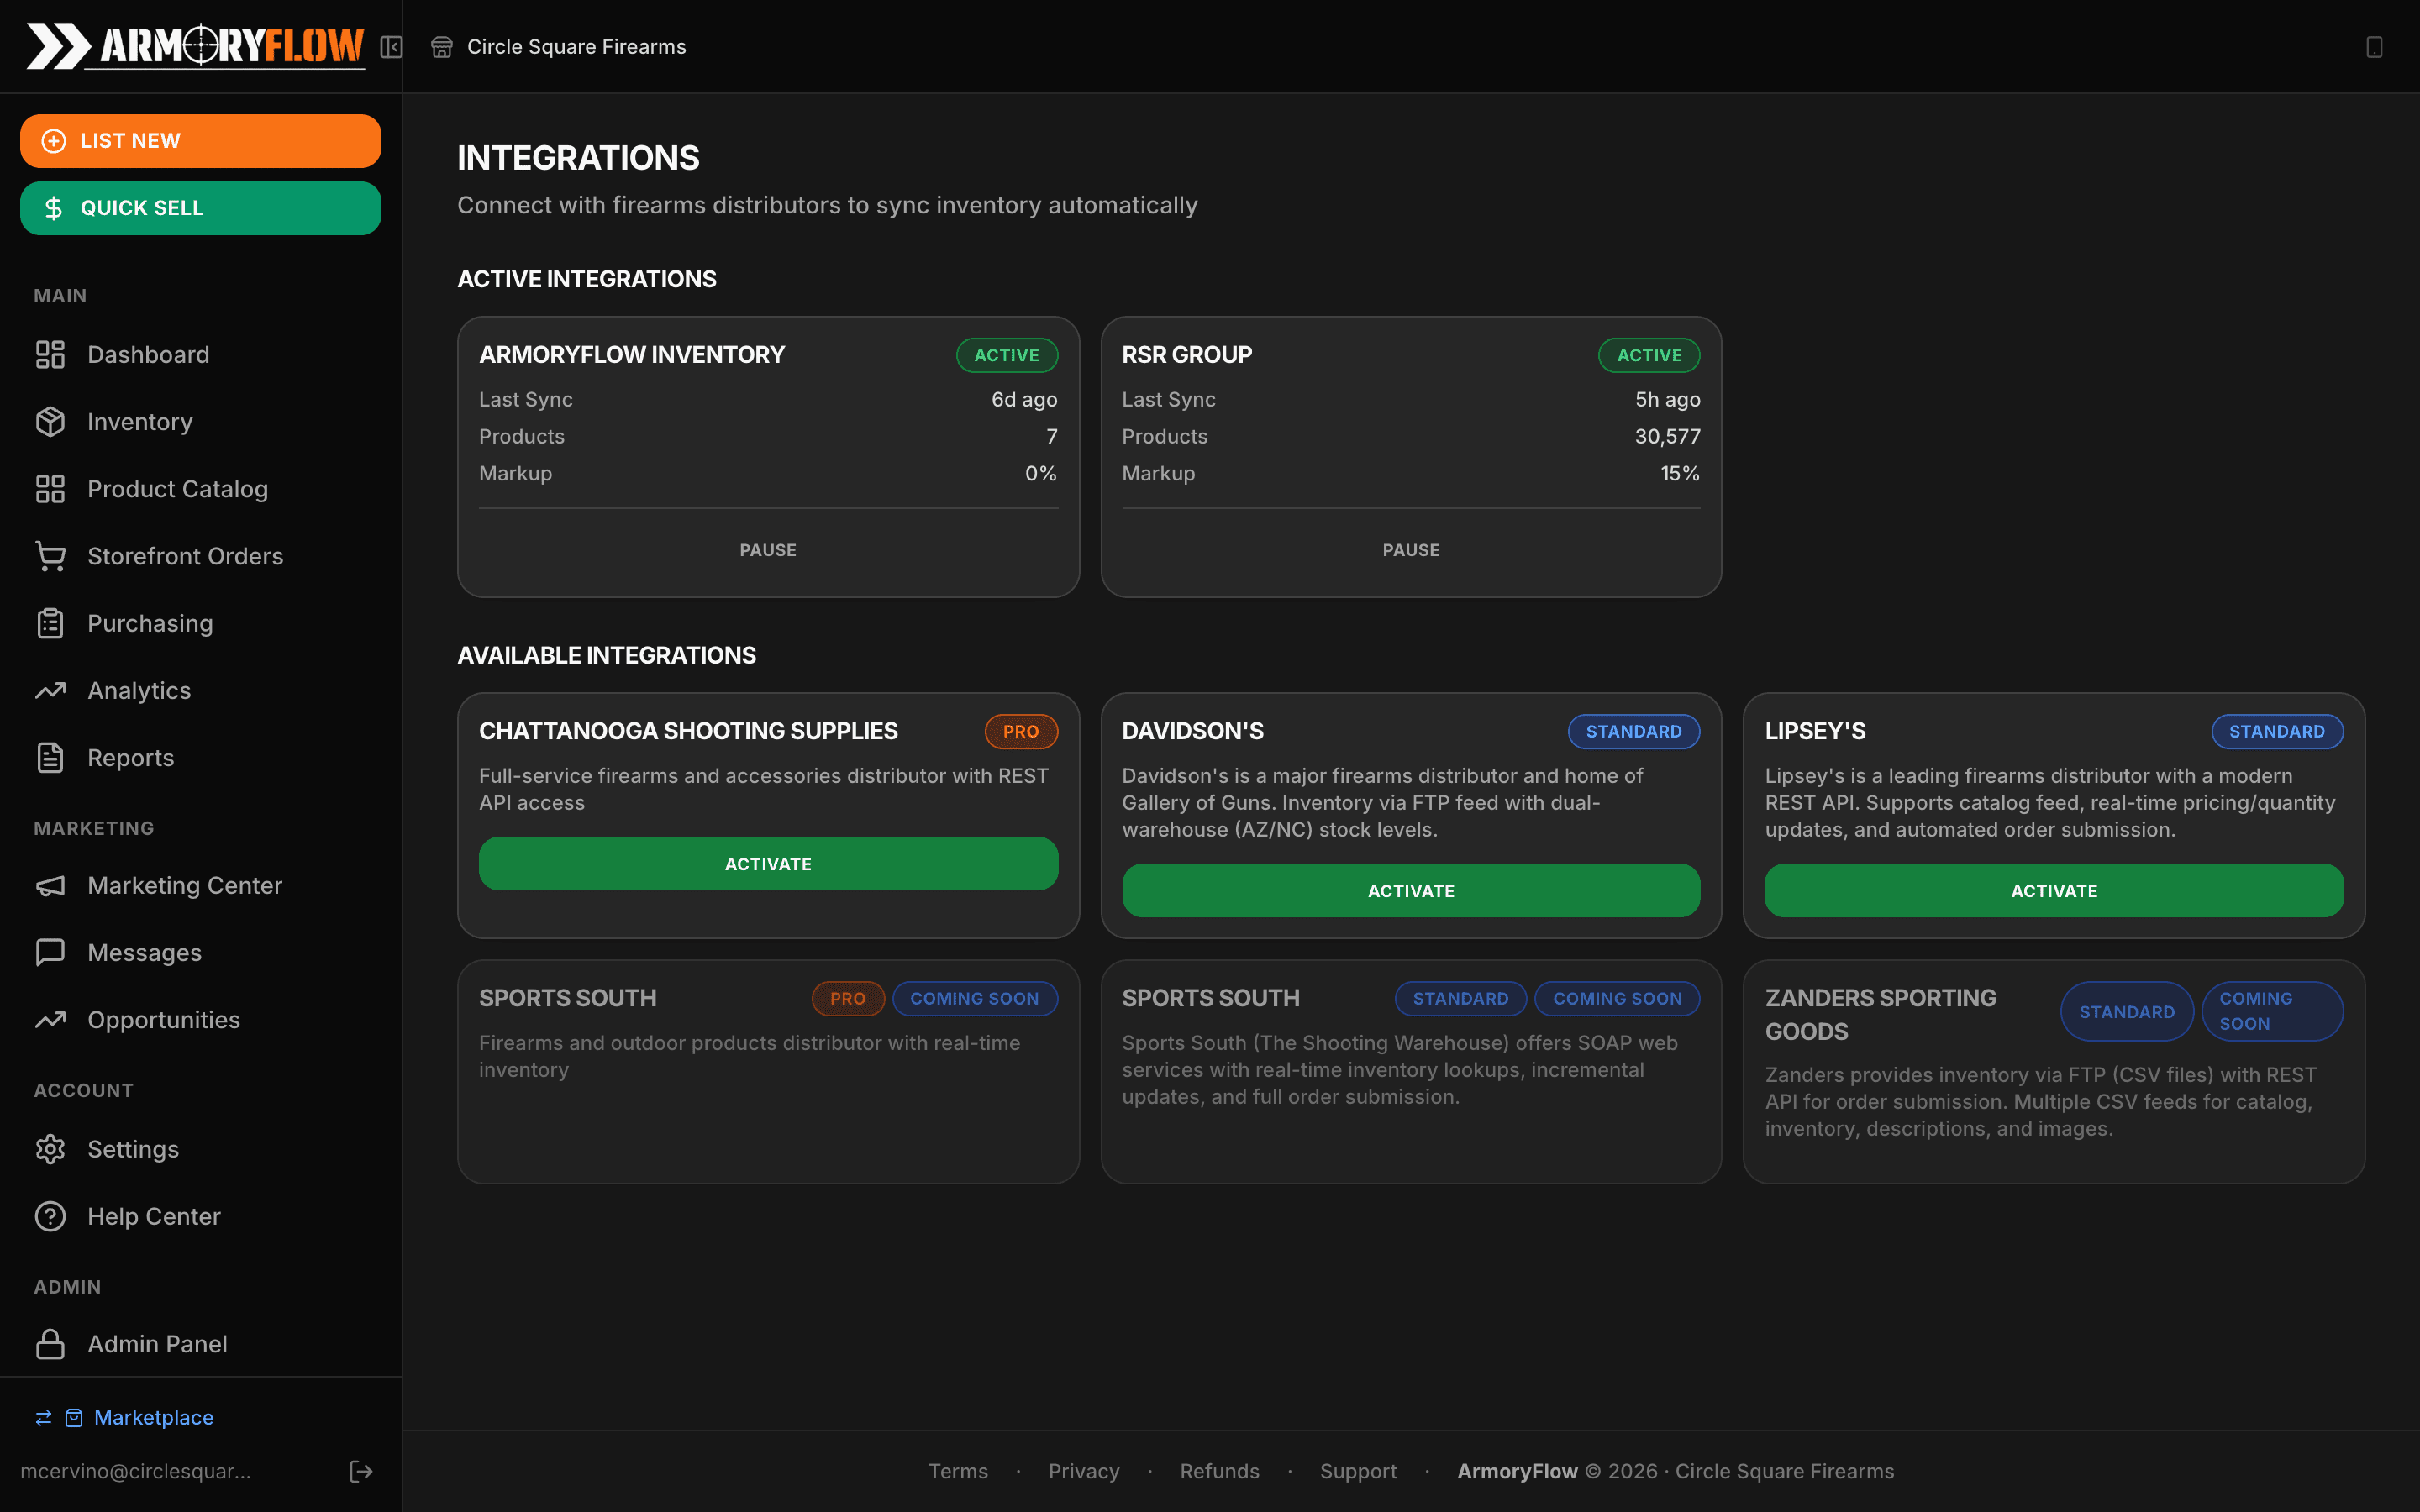Open the Dashboard icon
2420x1512 pixels.
[x=50, y=354]
